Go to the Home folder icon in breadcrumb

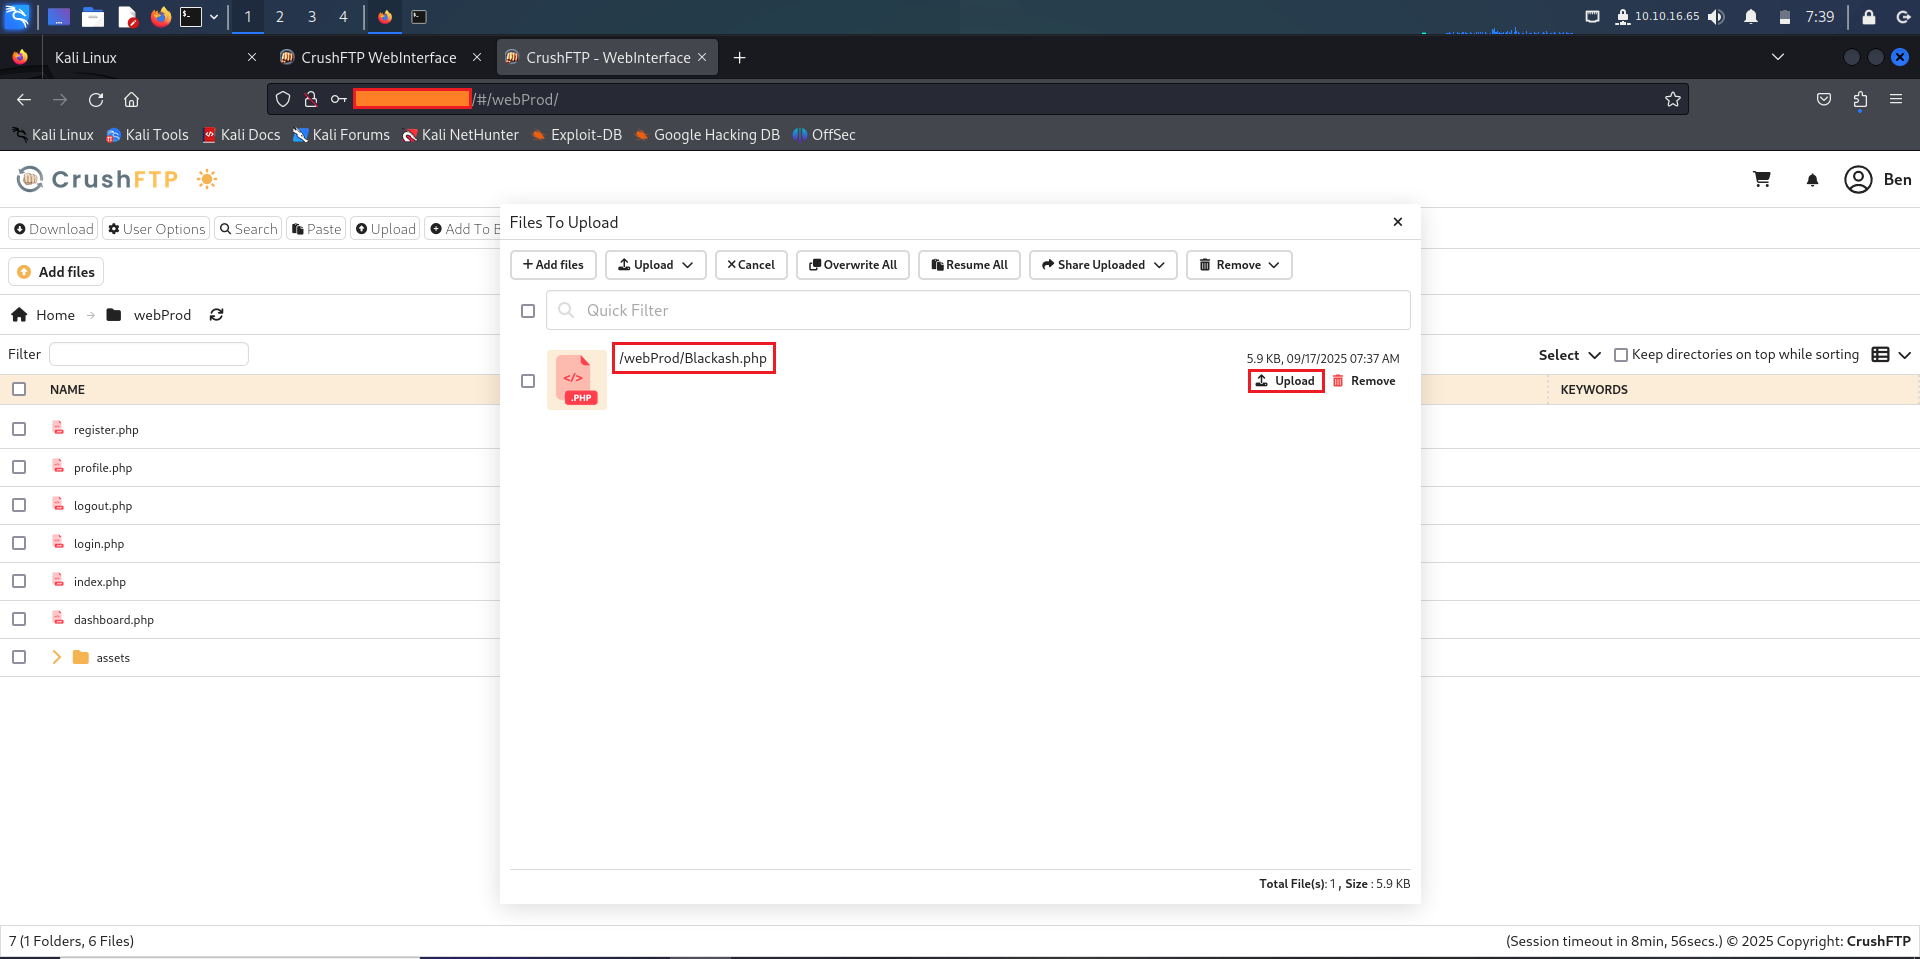19,315
